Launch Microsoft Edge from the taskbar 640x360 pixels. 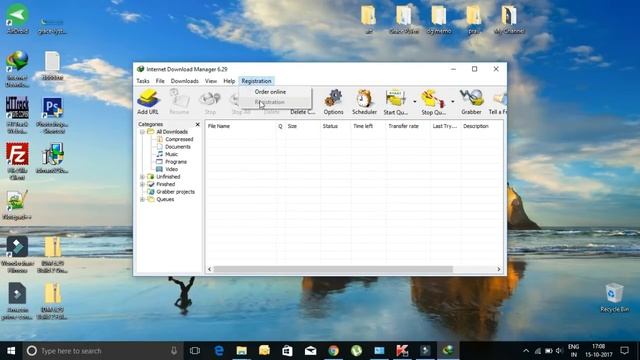point(219,351)
